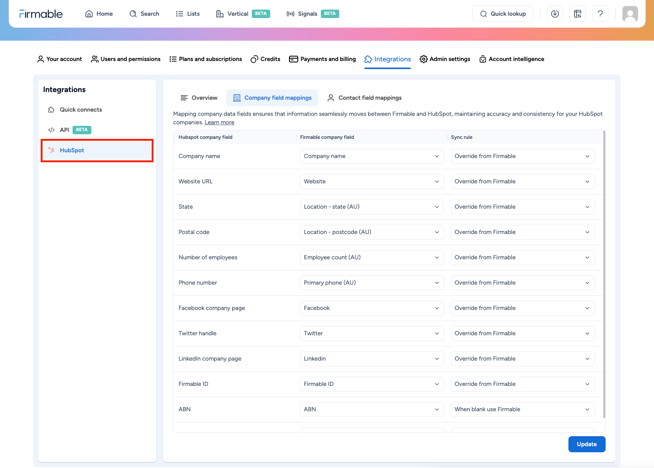Switch to Company field mappings sub-tab
Viewport: 654px width, 468px height.
[272, 98]
